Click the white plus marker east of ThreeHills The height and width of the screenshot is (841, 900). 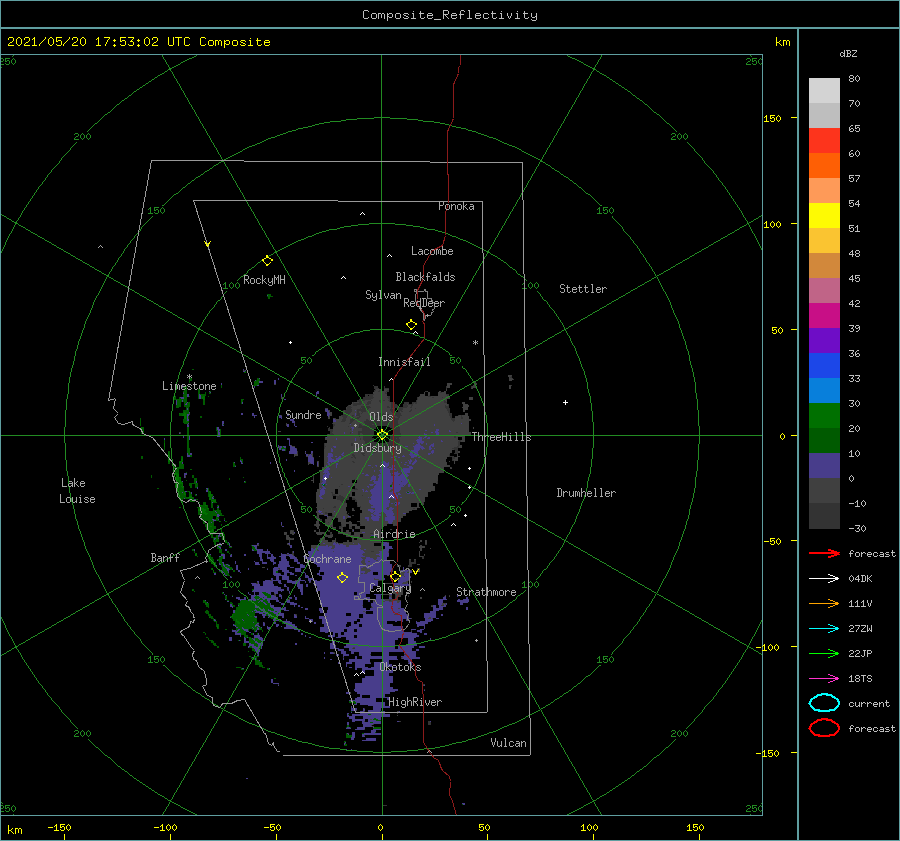tap(565, 402)
